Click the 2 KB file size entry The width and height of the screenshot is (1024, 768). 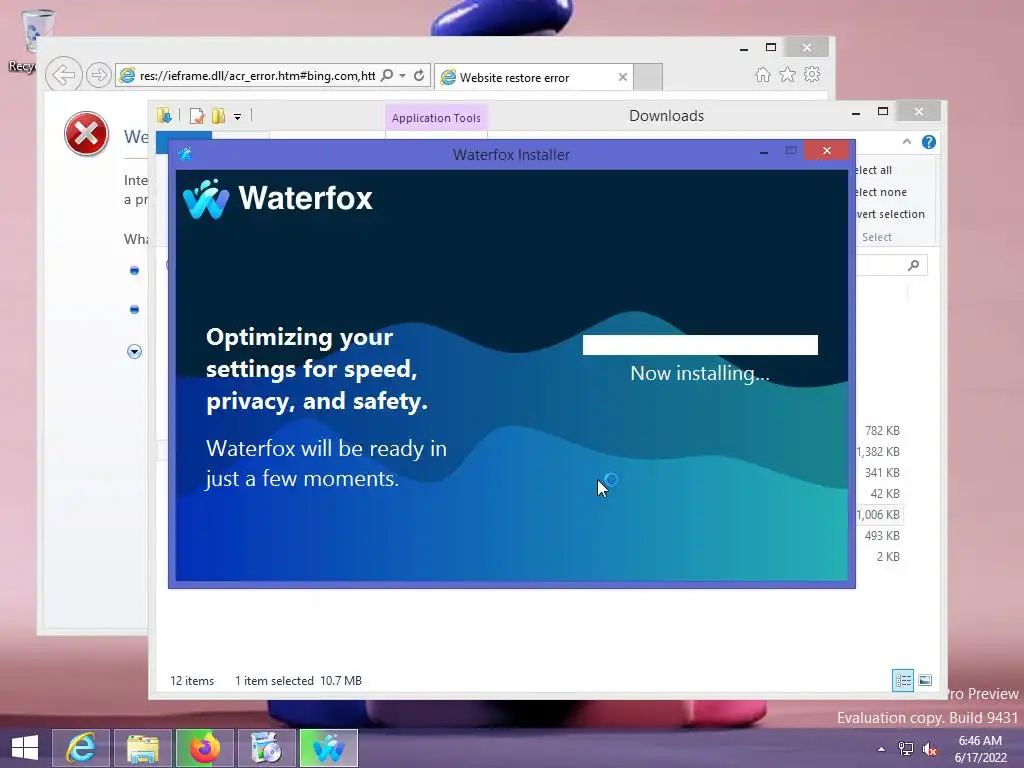pos(888,556)
